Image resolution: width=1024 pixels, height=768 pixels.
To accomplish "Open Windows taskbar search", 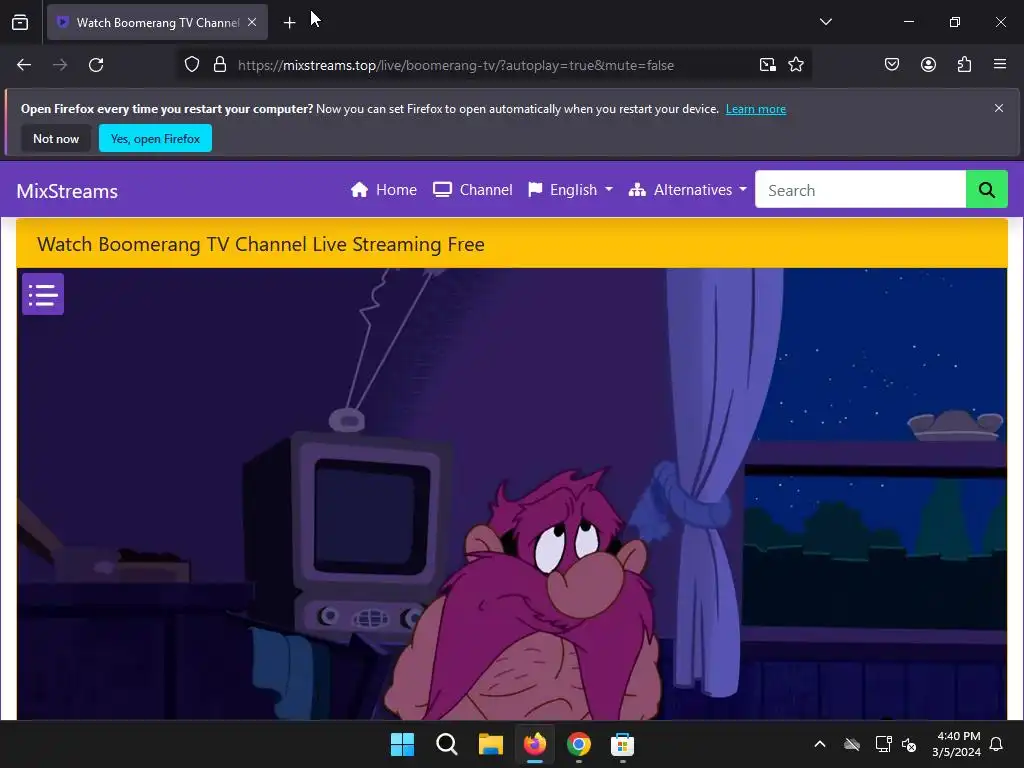I will click(447, 744).
